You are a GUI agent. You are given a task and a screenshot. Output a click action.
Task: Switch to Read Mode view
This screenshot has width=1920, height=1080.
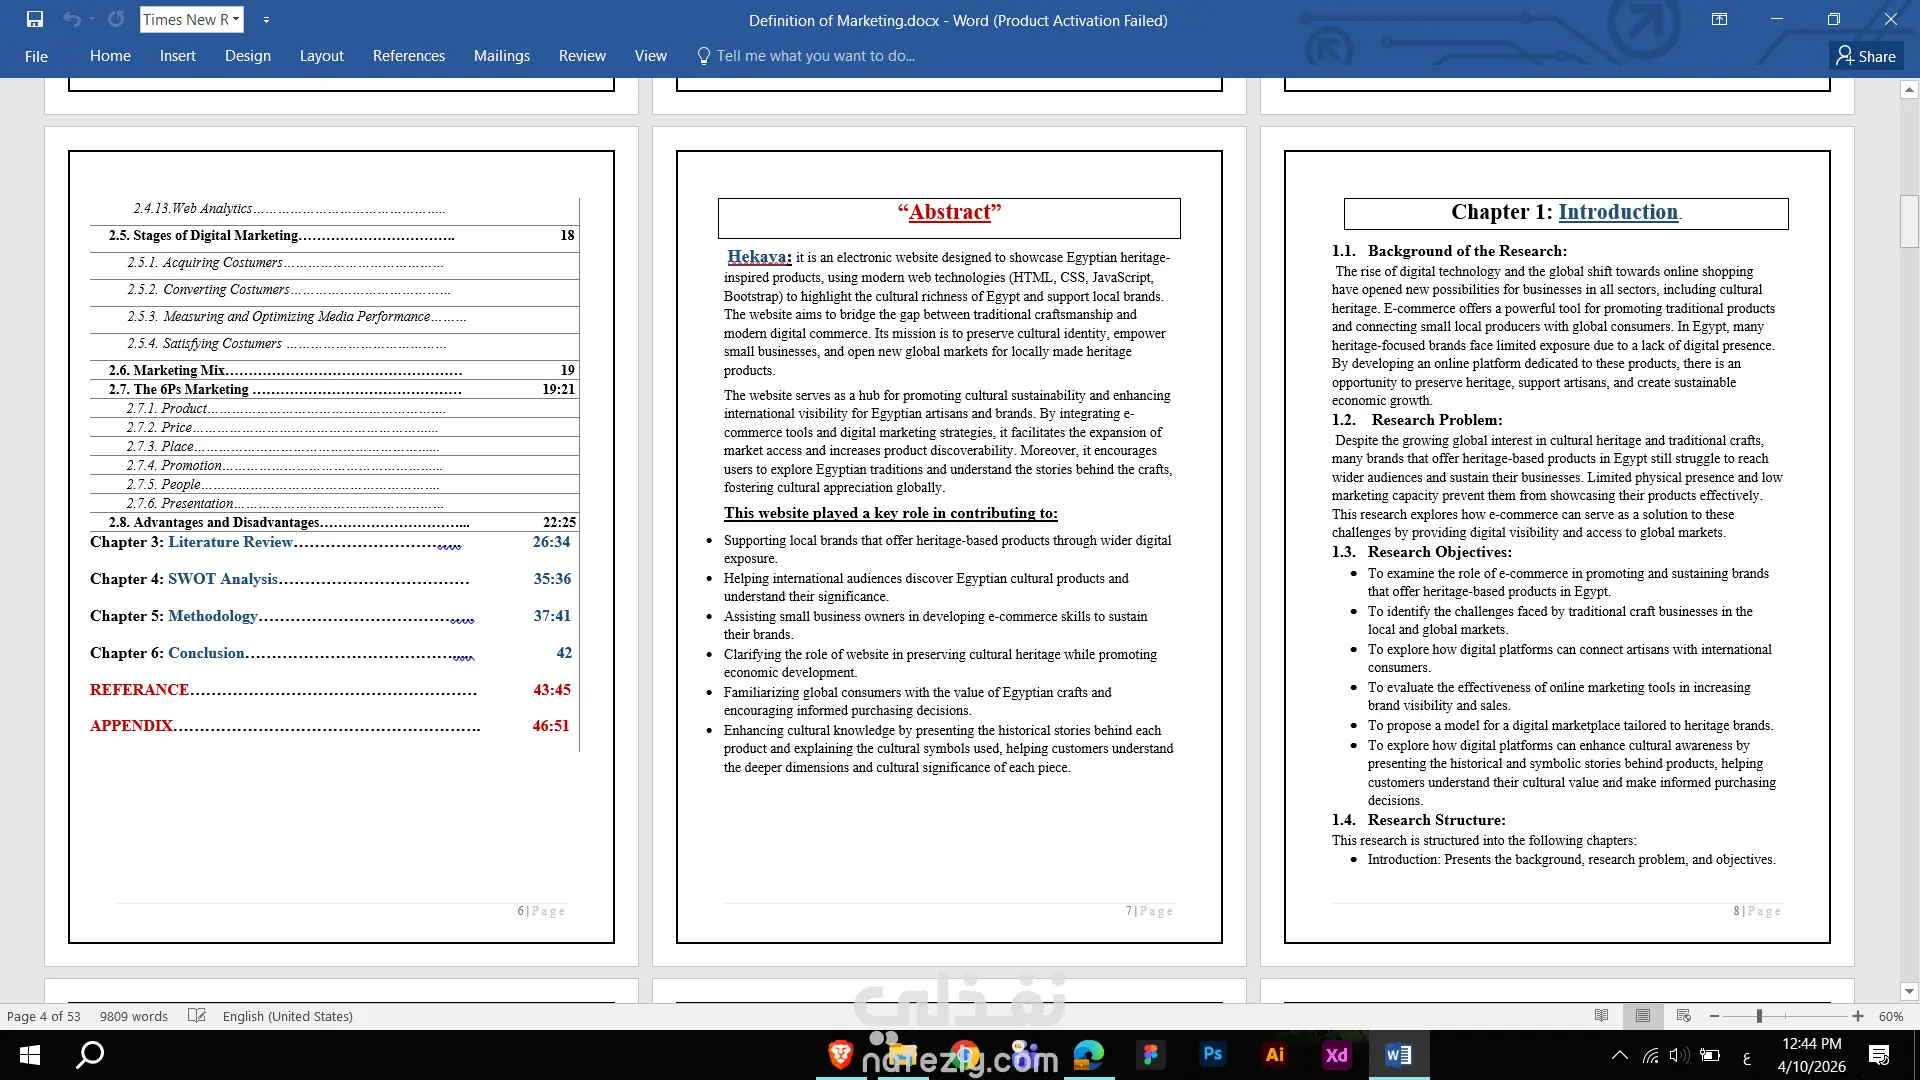point(1601,1016)
